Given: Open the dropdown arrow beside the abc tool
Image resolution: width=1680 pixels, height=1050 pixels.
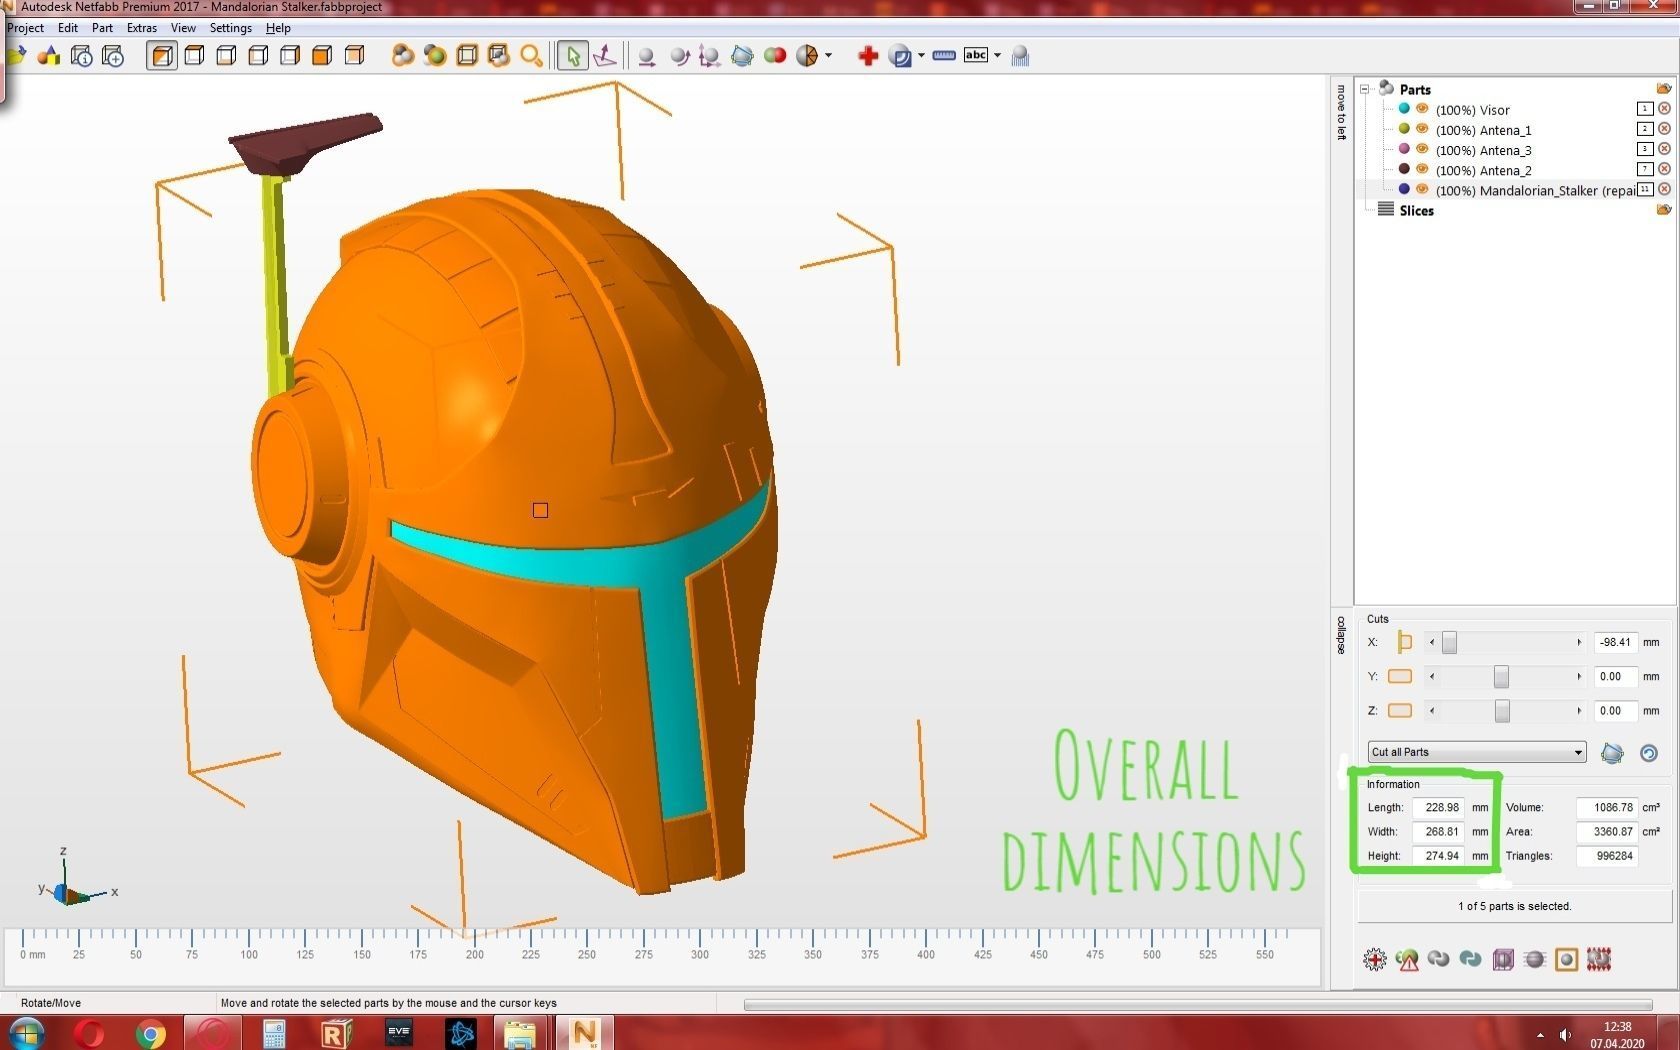Looking at the screenshot, I should 997,56.
